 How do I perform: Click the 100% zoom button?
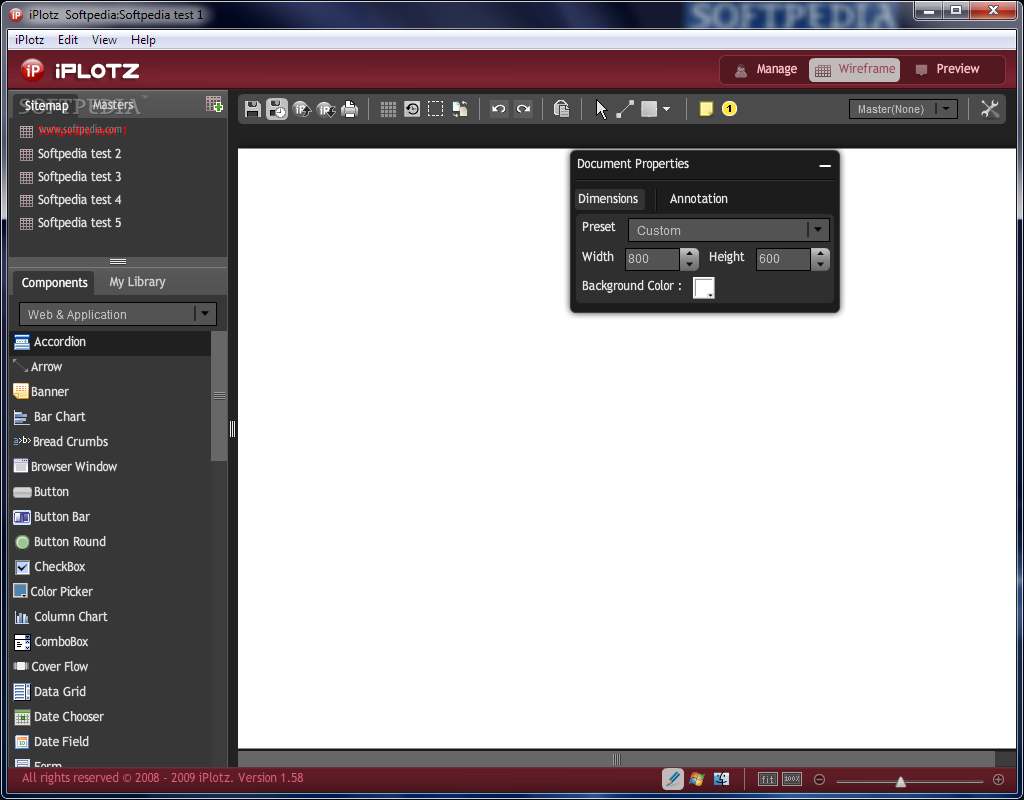coord(792,779)
